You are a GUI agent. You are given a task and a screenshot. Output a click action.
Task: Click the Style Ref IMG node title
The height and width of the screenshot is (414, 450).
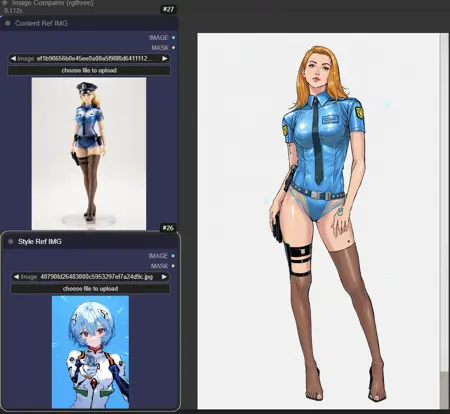[x=40, y=242]
